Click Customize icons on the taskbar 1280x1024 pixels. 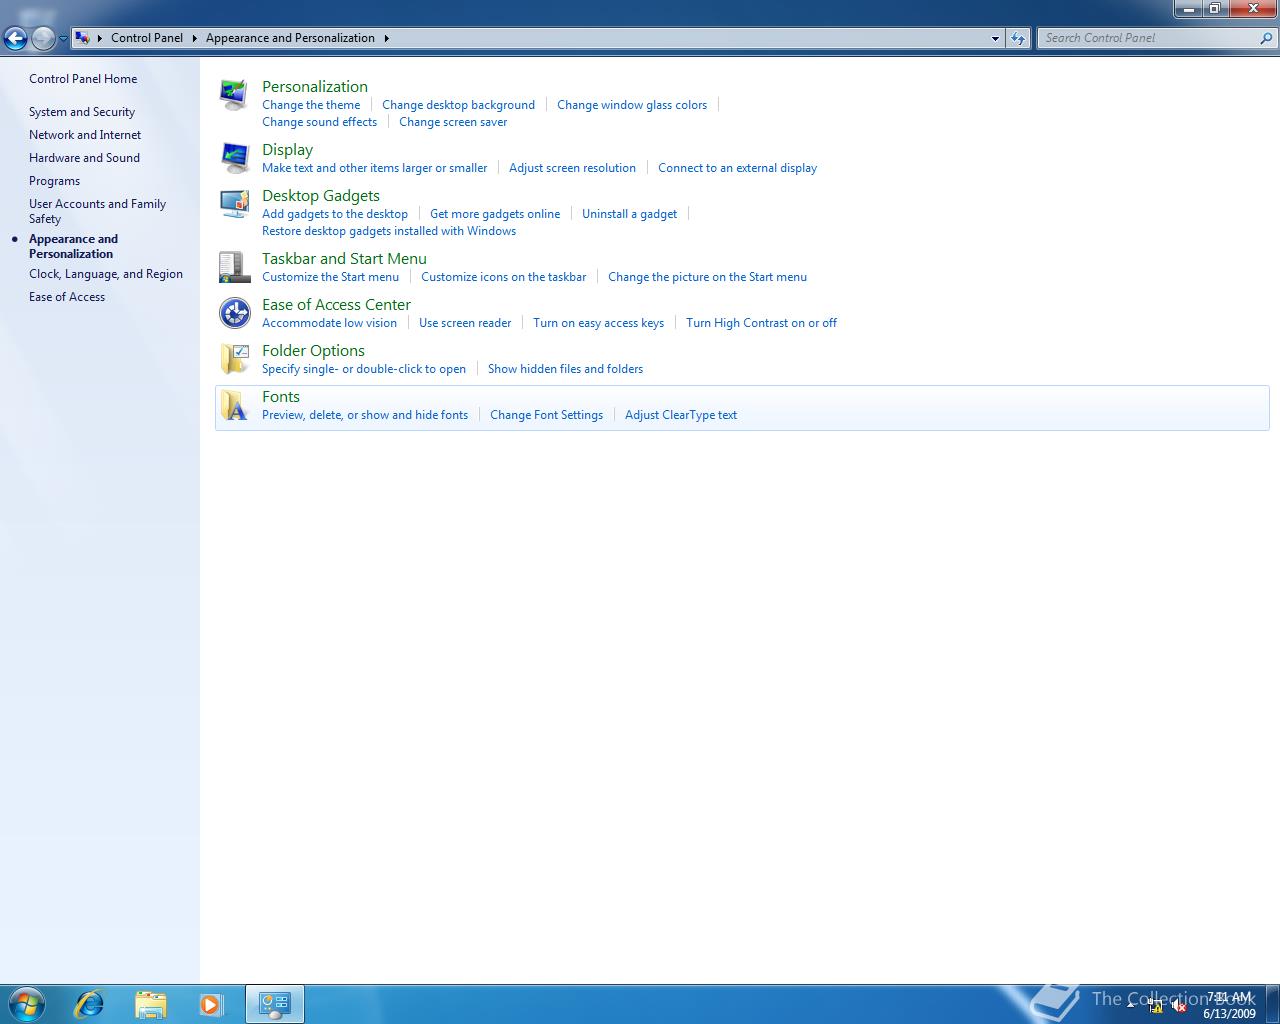click(x=503, y=277)
